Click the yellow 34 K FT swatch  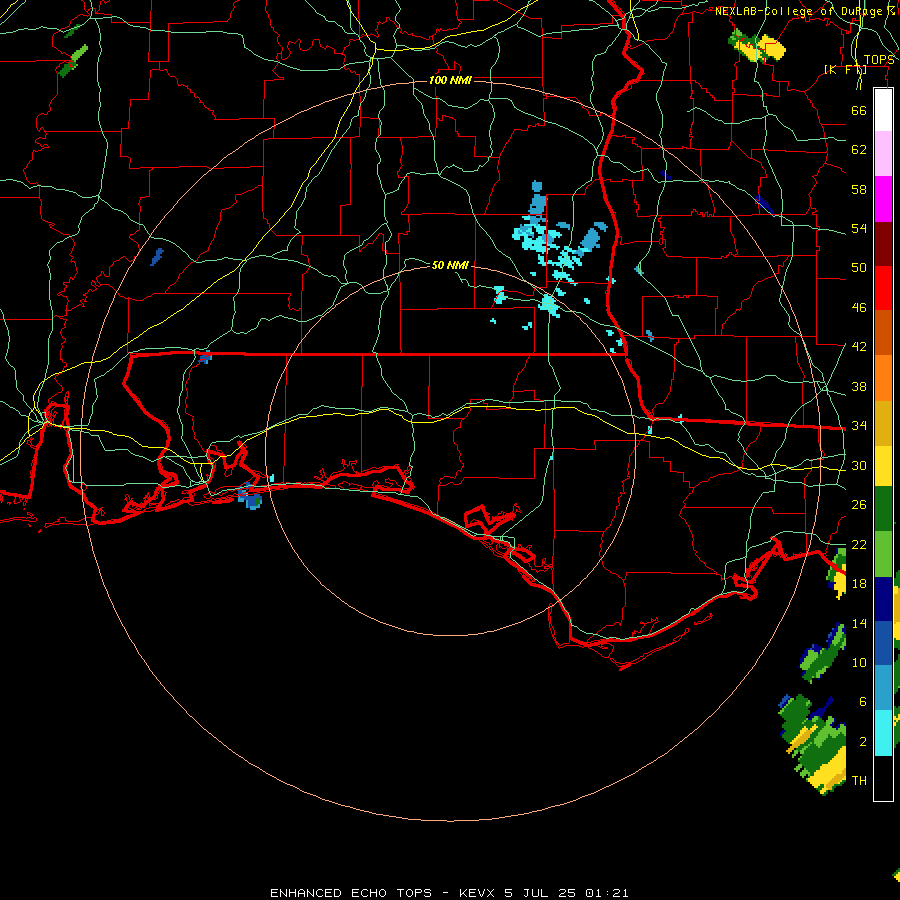pyautogui.click(x=883, y=465)
